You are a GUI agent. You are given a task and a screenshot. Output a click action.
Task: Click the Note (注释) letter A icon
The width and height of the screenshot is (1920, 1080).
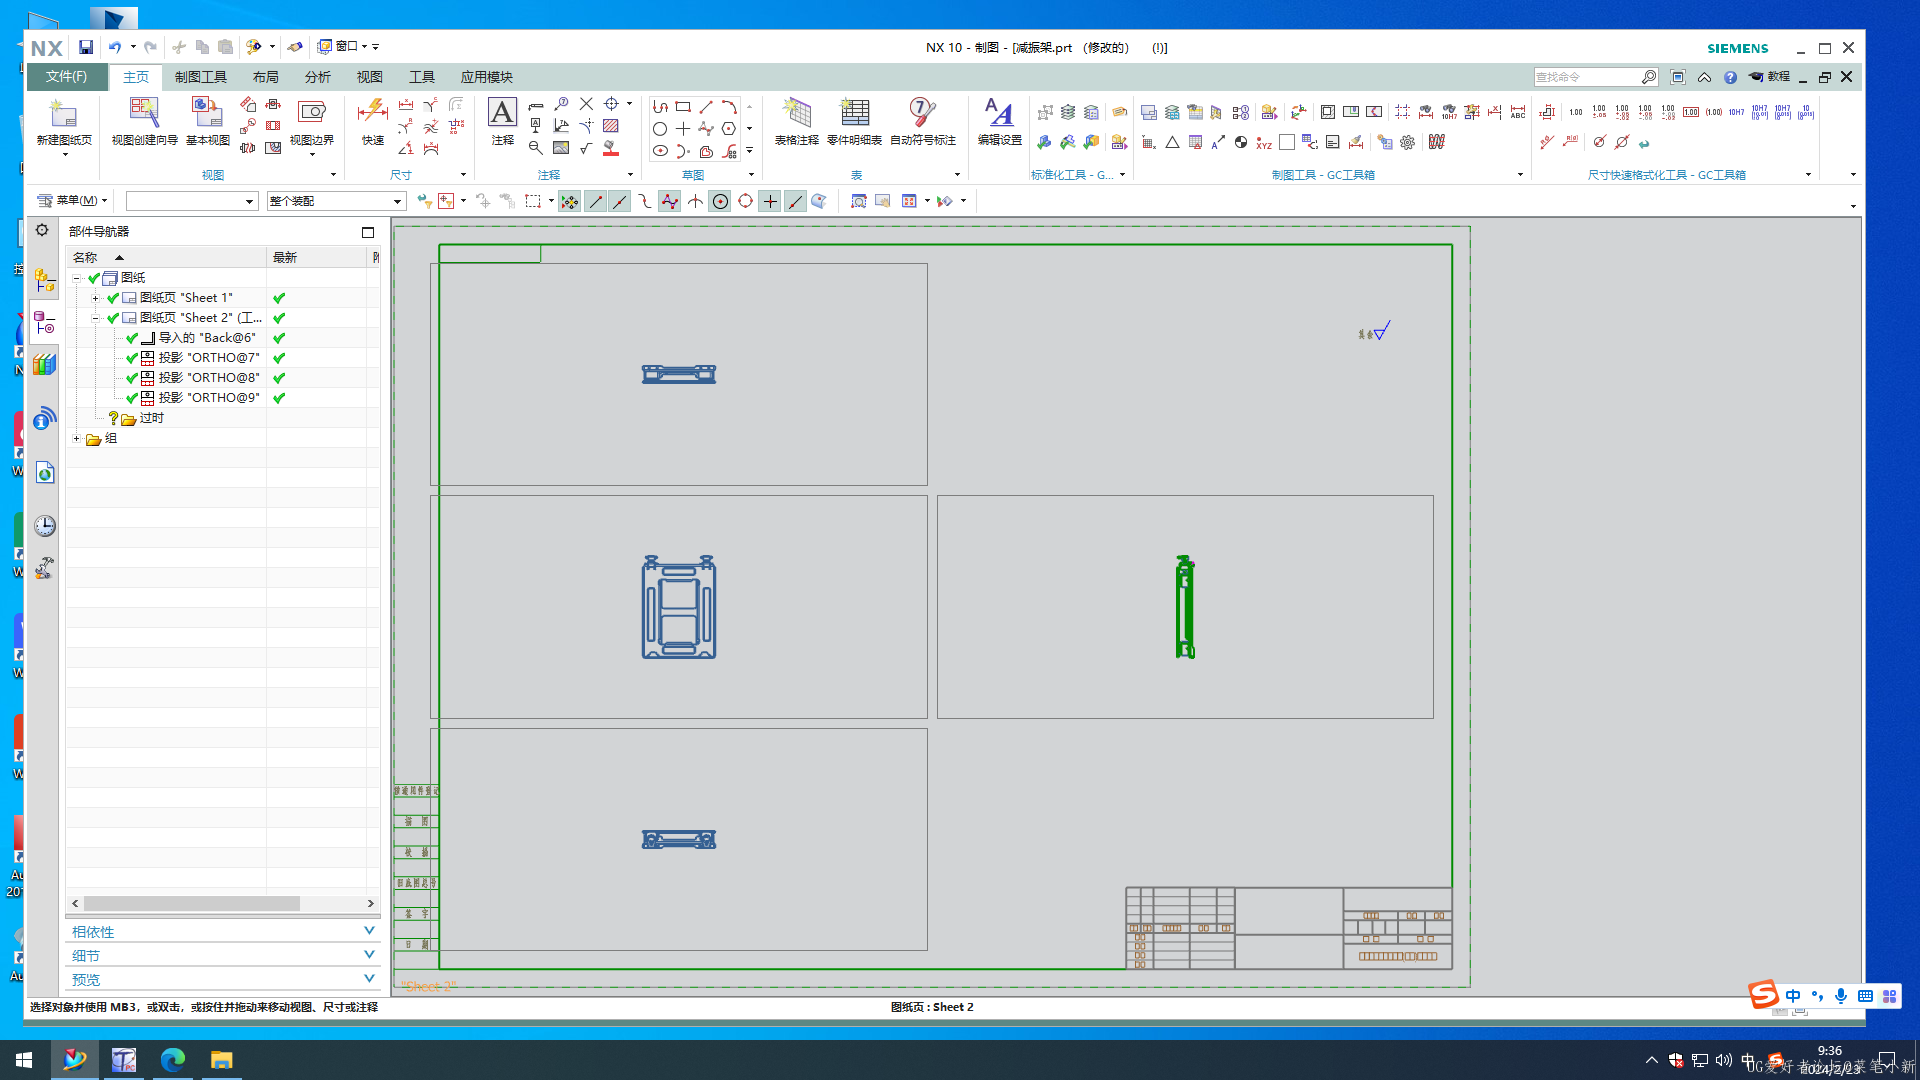502,112
